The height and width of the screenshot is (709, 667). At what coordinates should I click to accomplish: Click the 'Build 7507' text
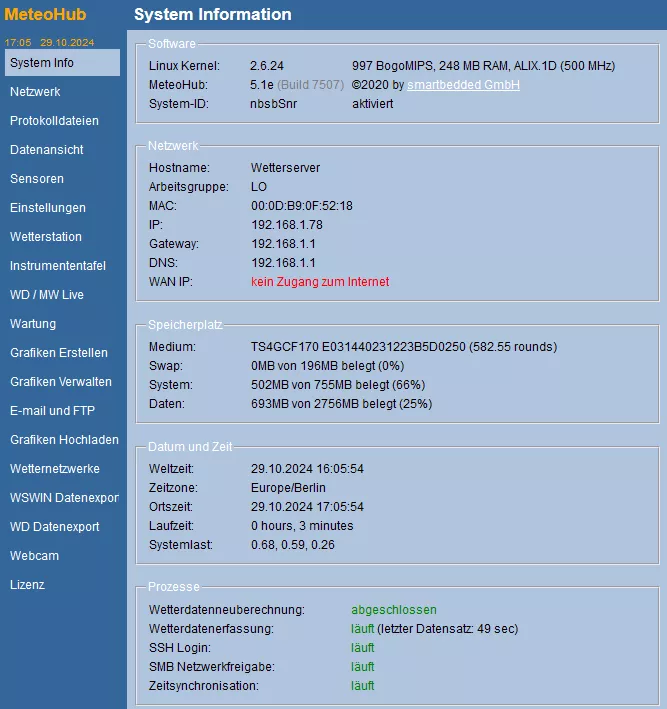coord(310,85)
